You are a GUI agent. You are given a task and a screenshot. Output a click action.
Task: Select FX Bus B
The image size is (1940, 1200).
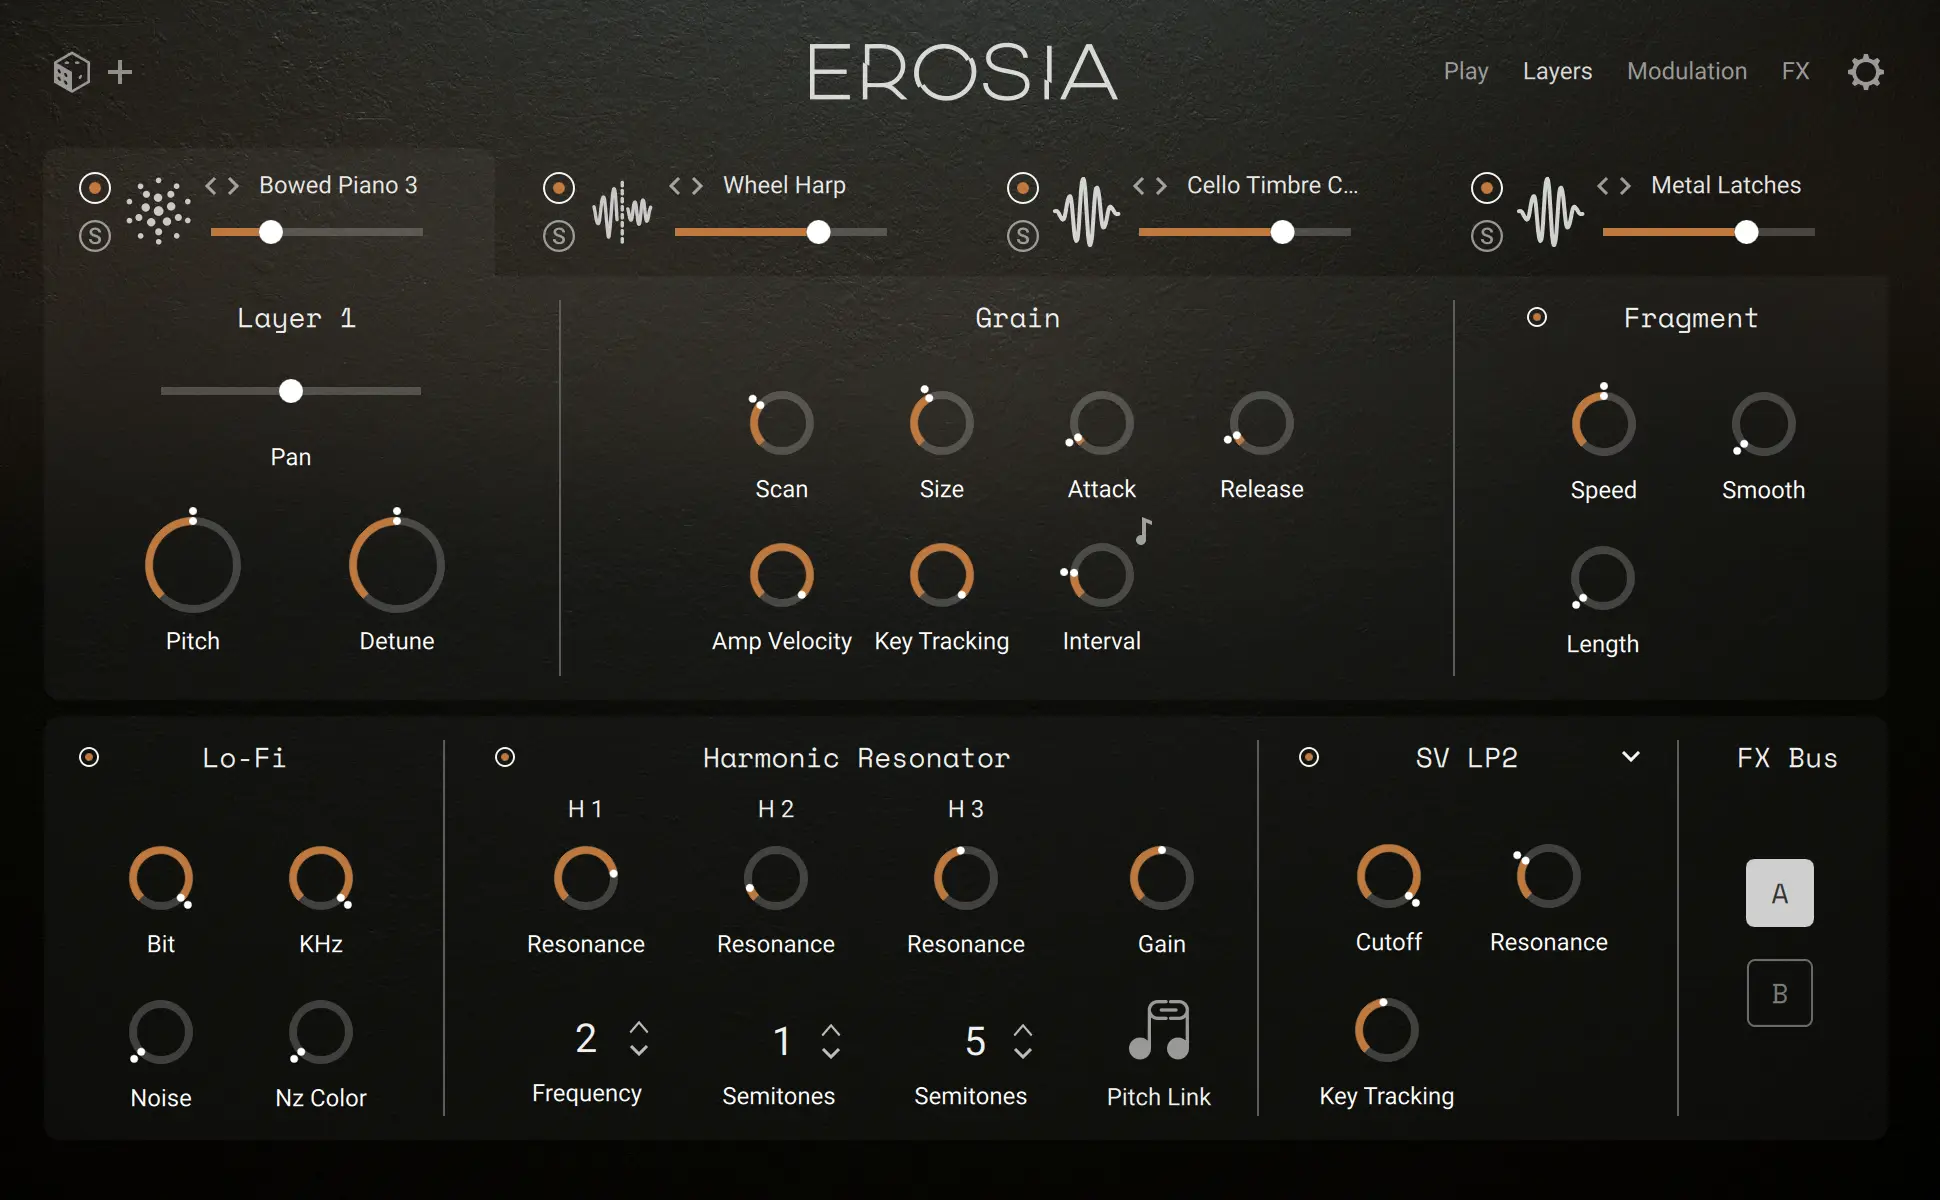[1780, 992]
